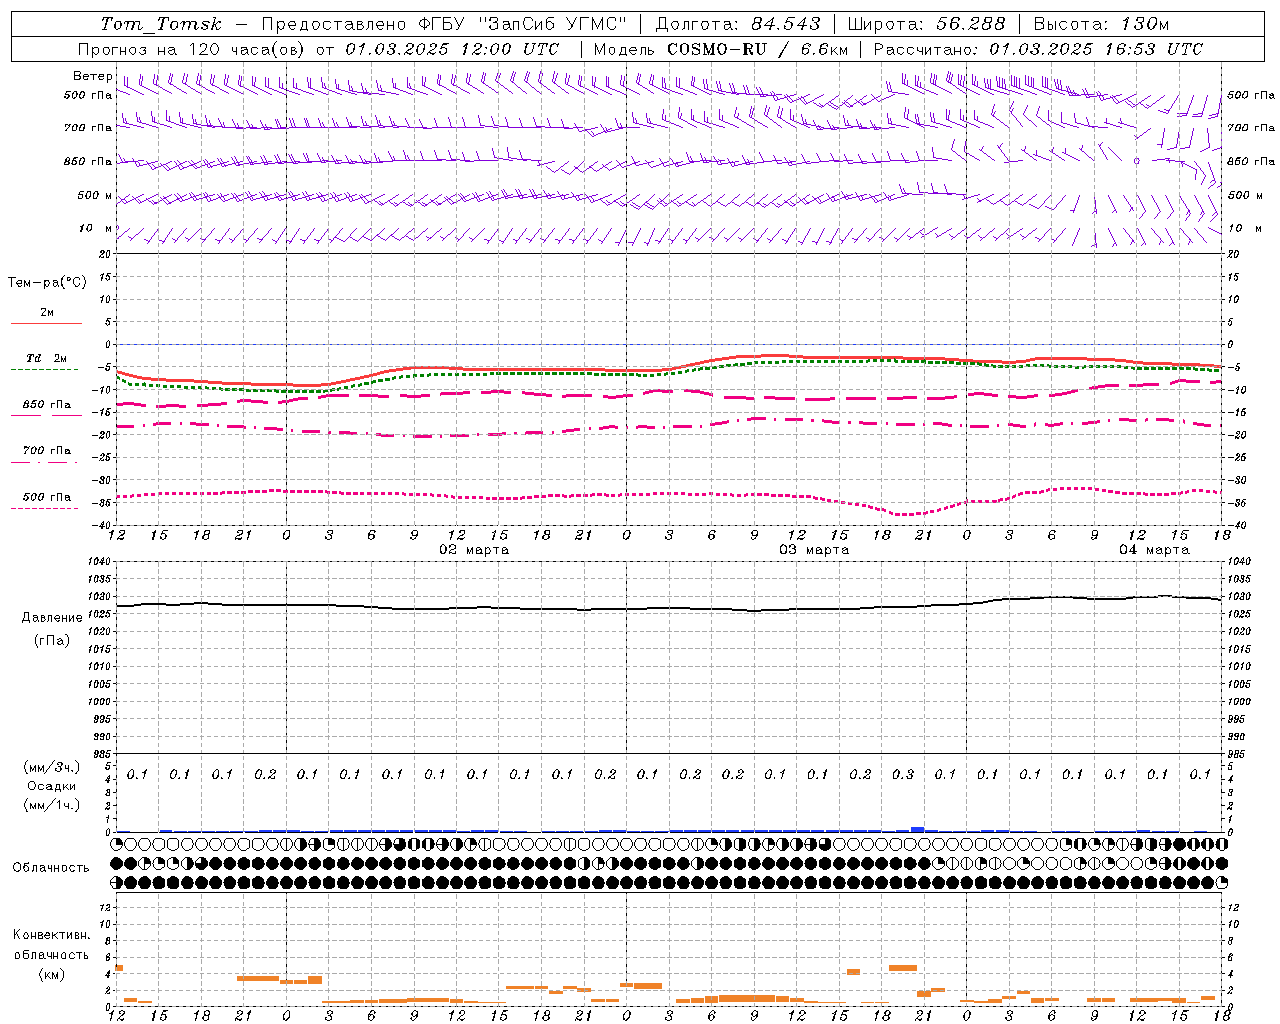The height and width of the screenshot is (1024, 1280).
Task: Click the 10 м wind level label on left axis
Action: point(96,229)
